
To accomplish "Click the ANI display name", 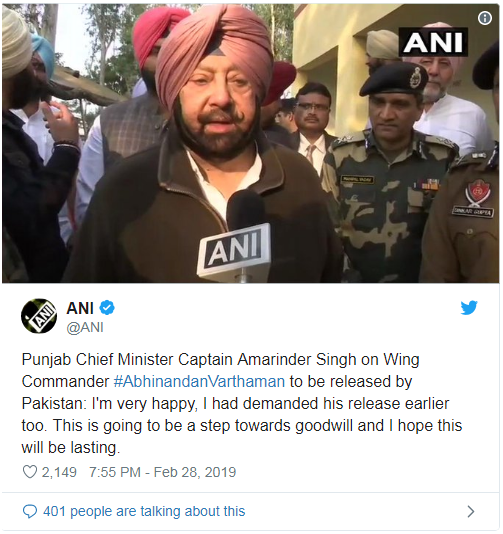I will [80, 308].
